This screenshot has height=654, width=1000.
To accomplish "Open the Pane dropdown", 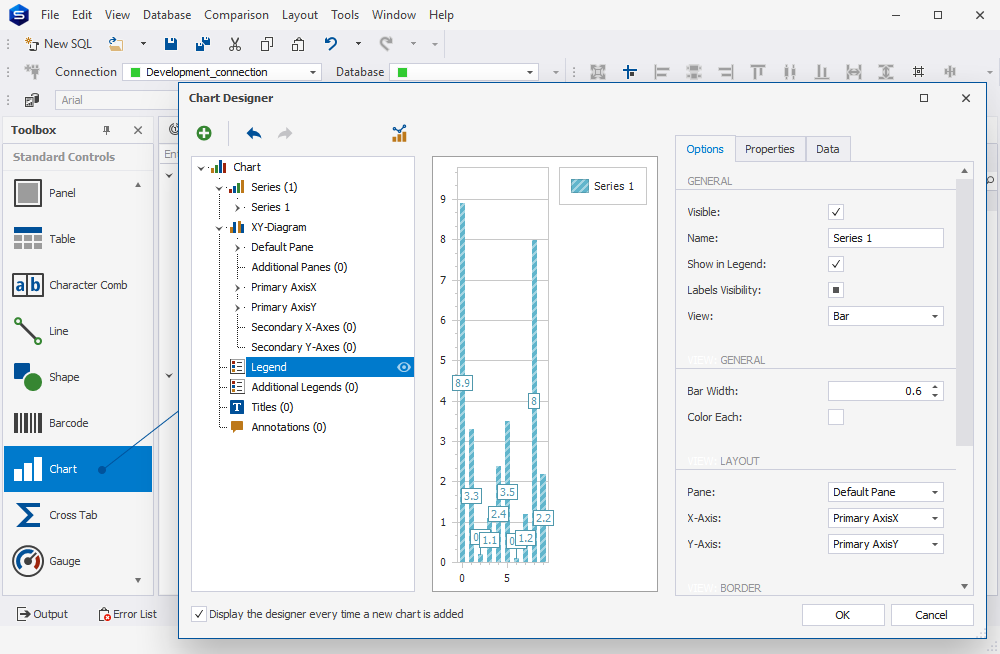I will (885, 493).
